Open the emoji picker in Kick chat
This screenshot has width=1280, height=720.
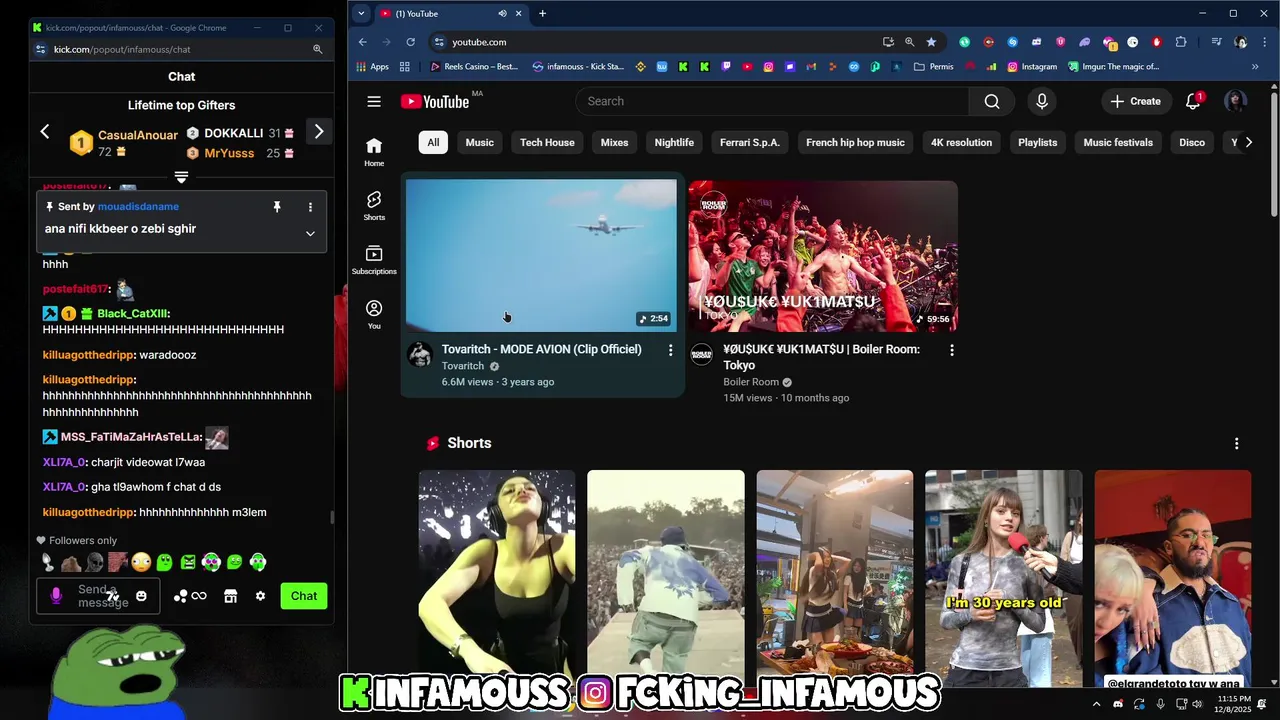(x=141, y=596)
